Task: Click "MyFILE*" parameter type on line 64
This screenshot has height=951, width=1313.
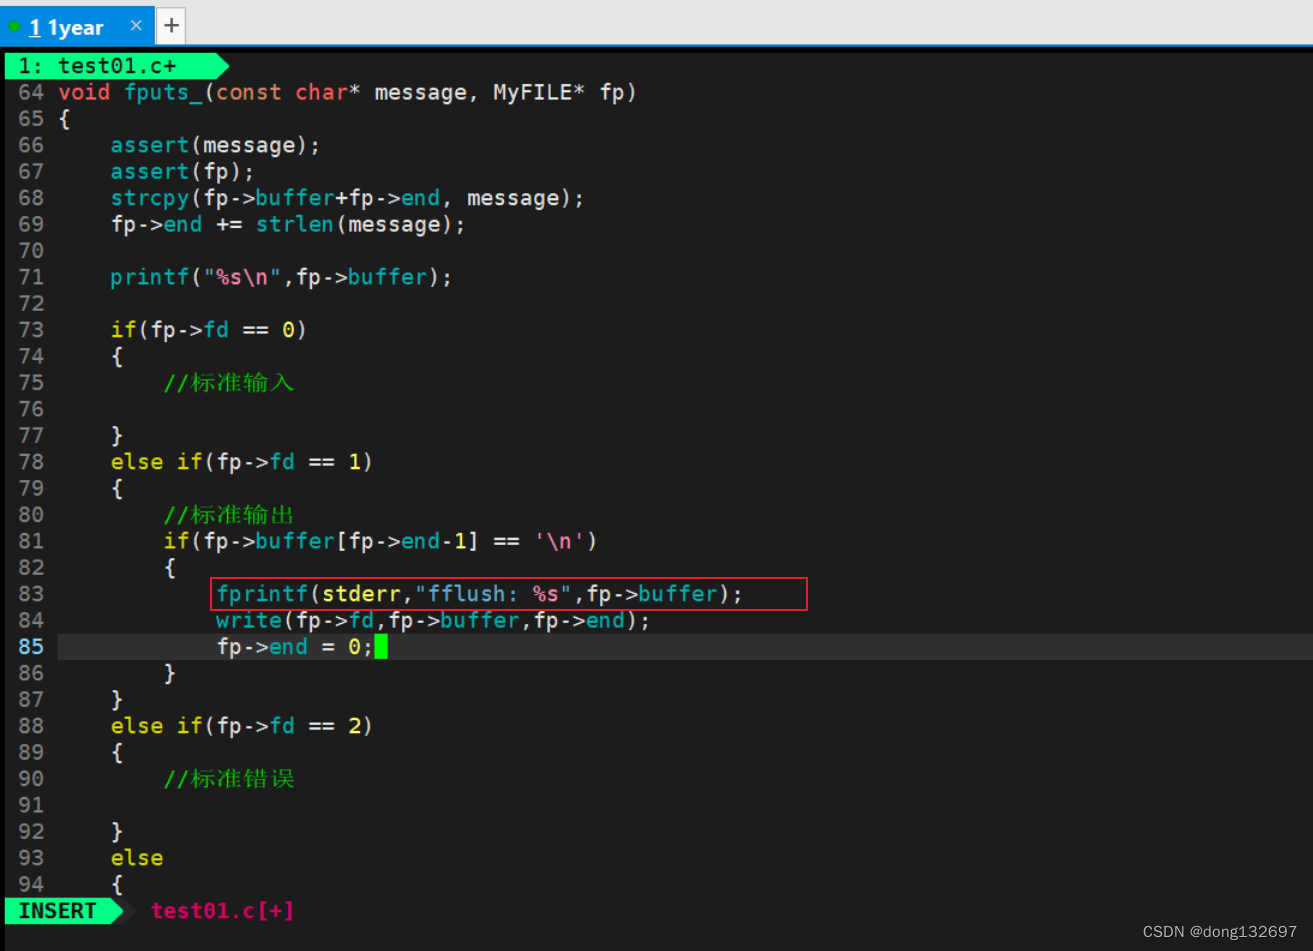Action: [539, 92]
